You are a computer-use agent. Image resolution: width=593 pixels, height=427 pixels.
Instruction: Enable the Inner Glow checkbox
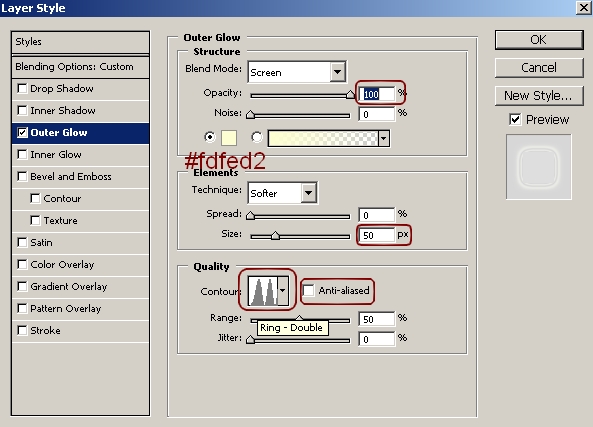coord(22,154)
